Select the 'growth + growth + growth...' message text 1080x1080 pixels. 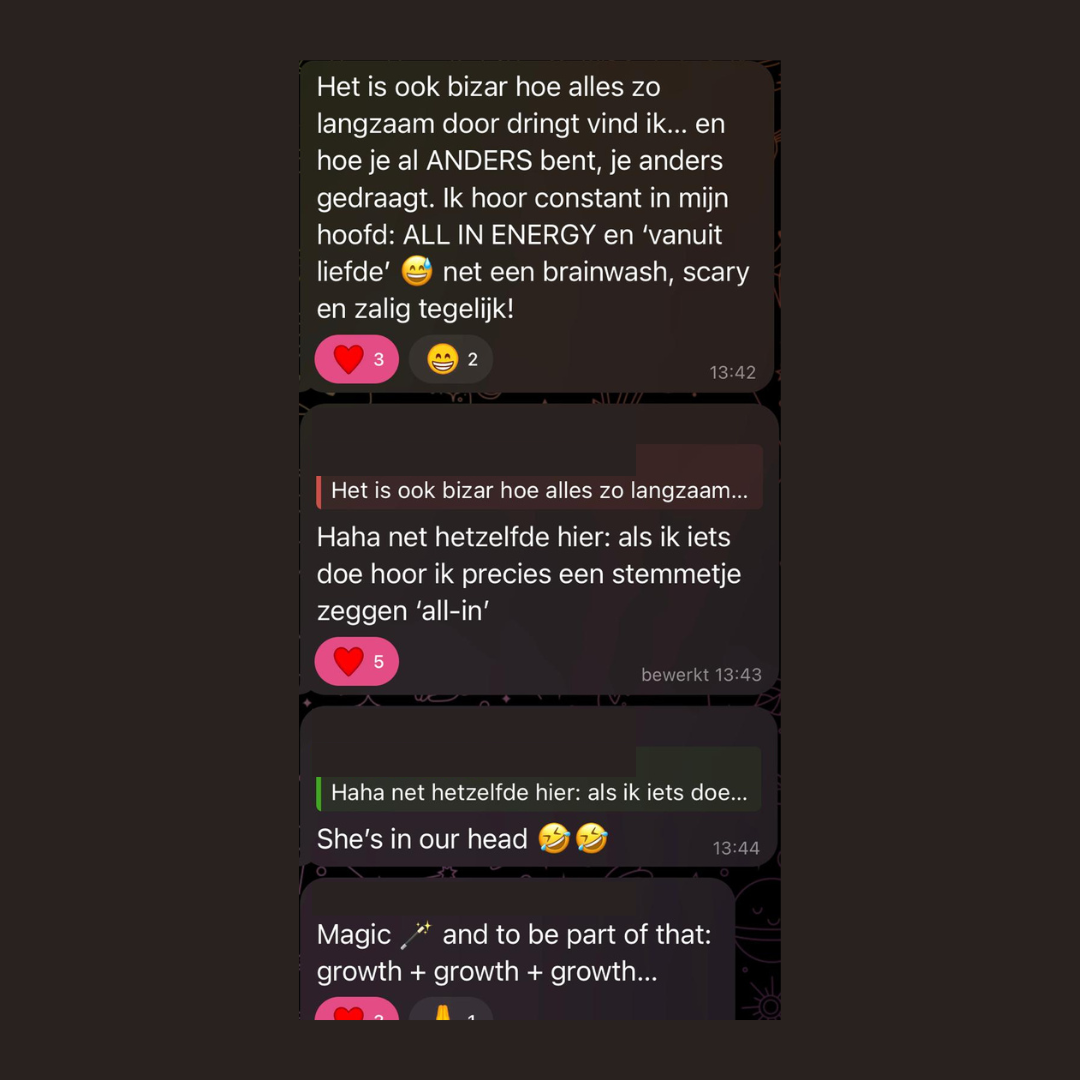(x=487, y=972)
